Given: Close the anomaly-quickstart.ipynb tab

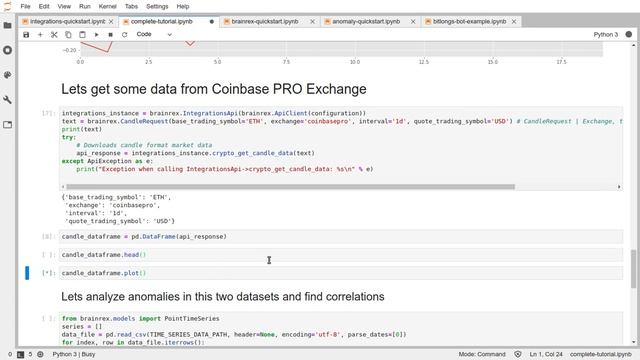Looking at the screenshot, I should pyautogui.click(x=413, y=22).
